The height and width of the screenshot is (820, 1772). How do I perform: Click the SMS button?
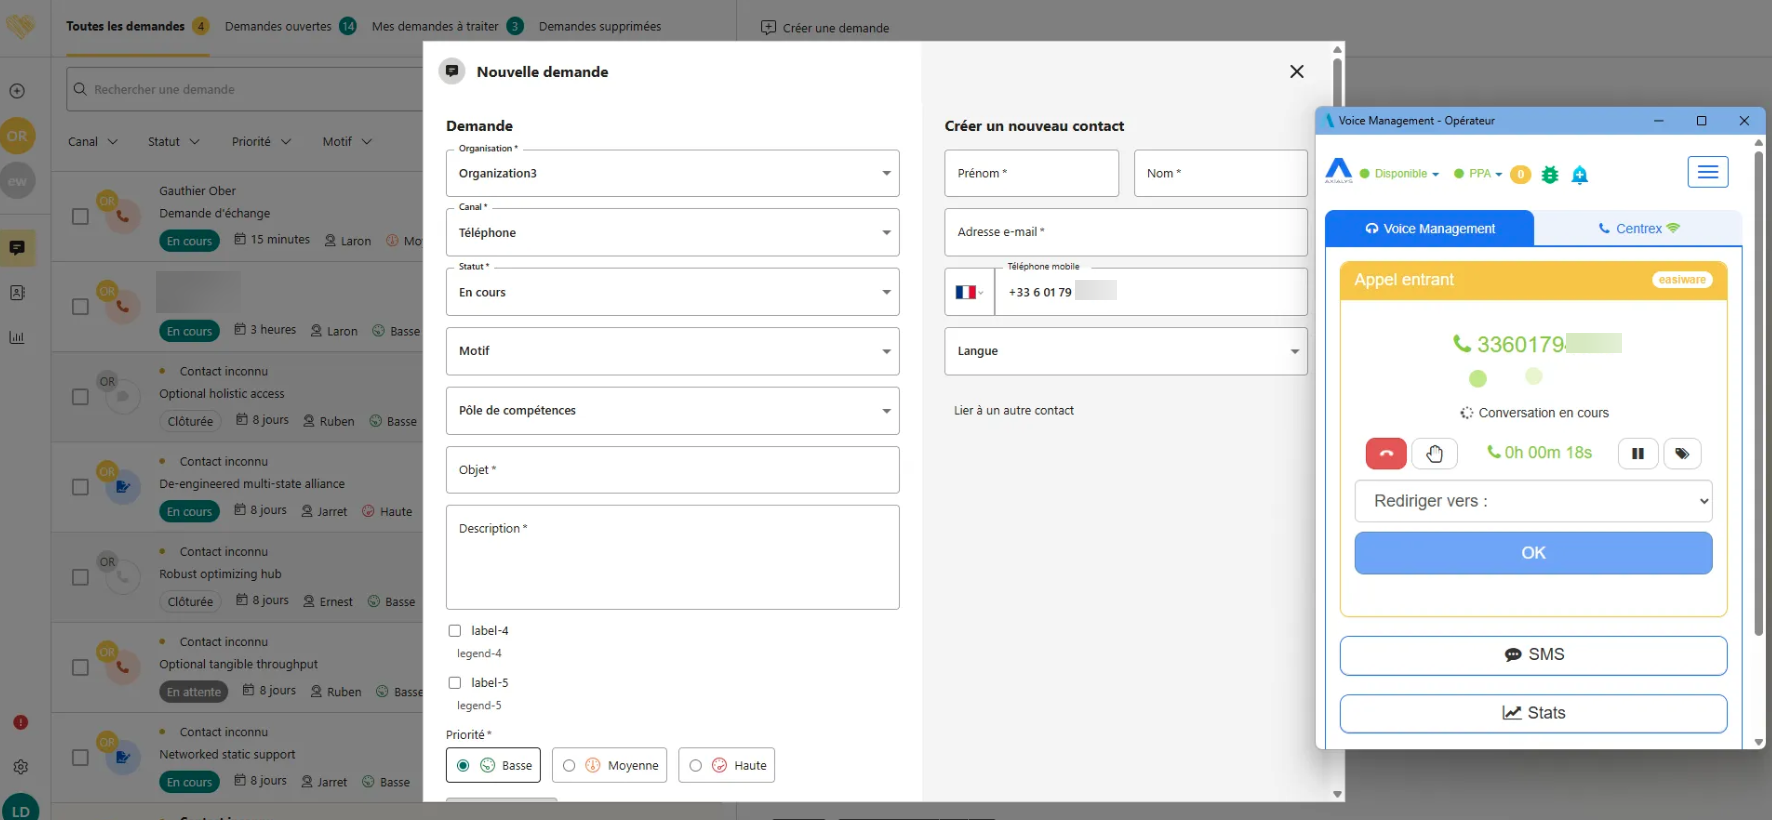(x=1532, y=655)
